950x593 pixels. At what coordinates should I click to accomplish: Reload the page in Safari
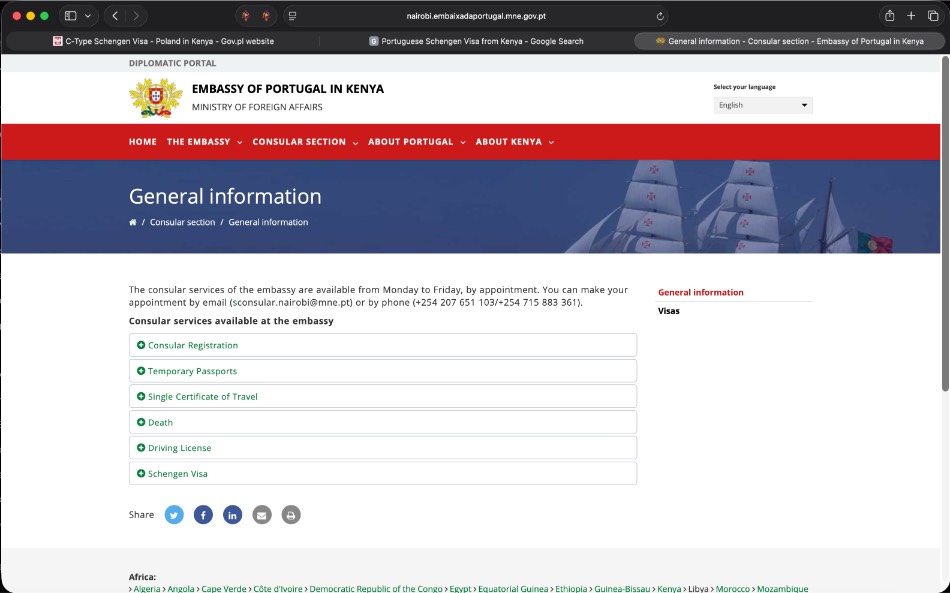tap(660, 16)
